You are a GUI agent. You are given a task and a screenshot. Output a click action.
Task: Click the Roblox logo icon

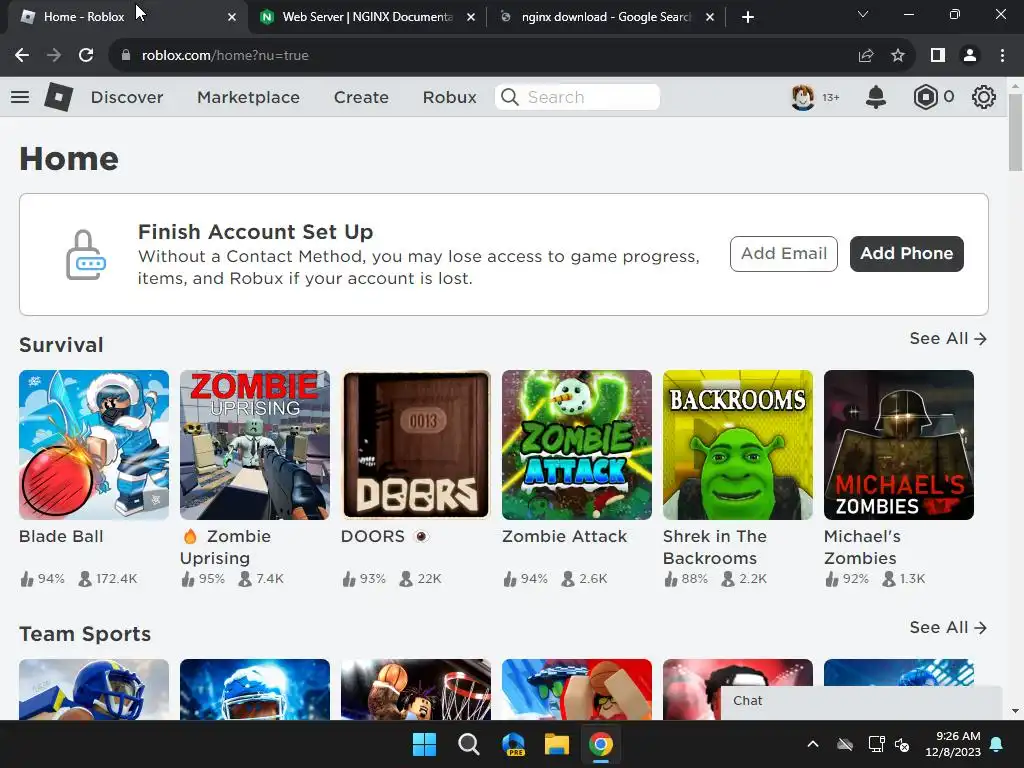(58, 97)
